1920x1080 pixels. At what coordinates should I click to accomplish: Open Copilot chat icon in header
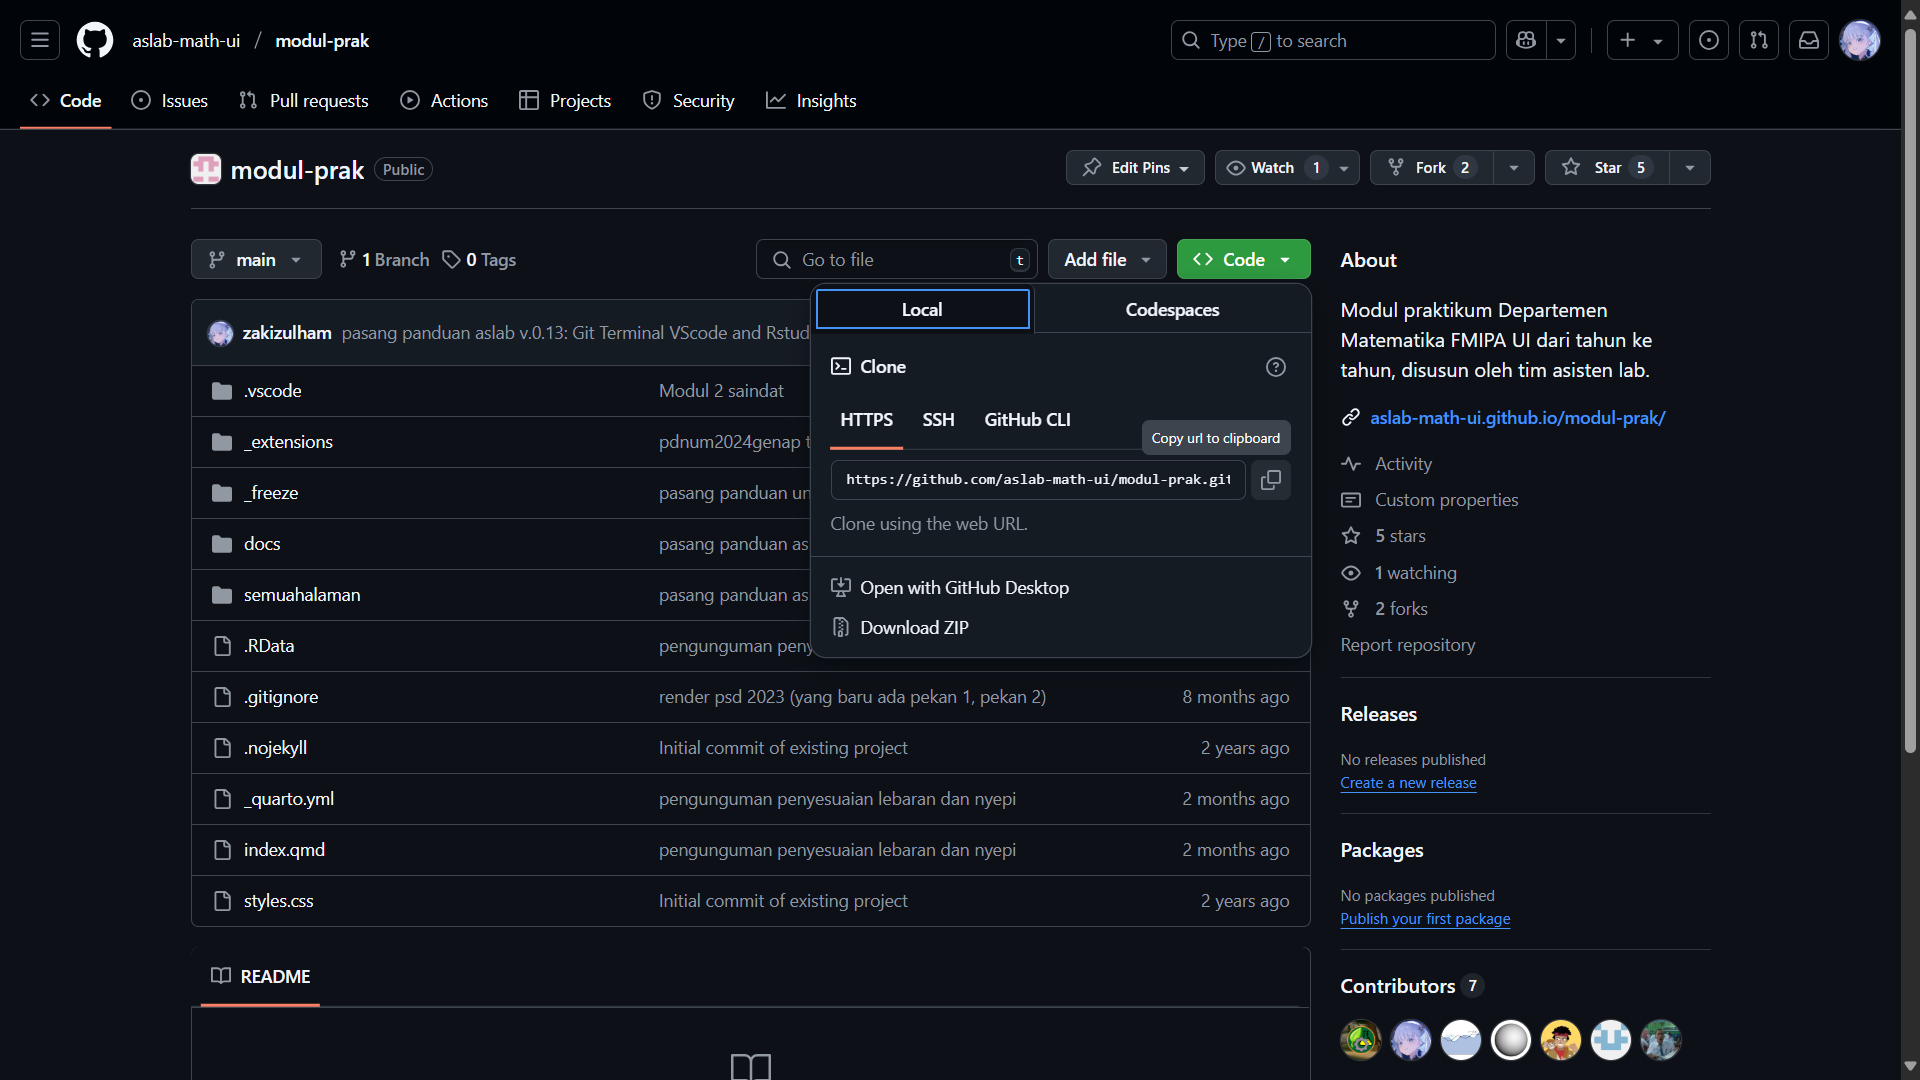tap(1526, 40)
